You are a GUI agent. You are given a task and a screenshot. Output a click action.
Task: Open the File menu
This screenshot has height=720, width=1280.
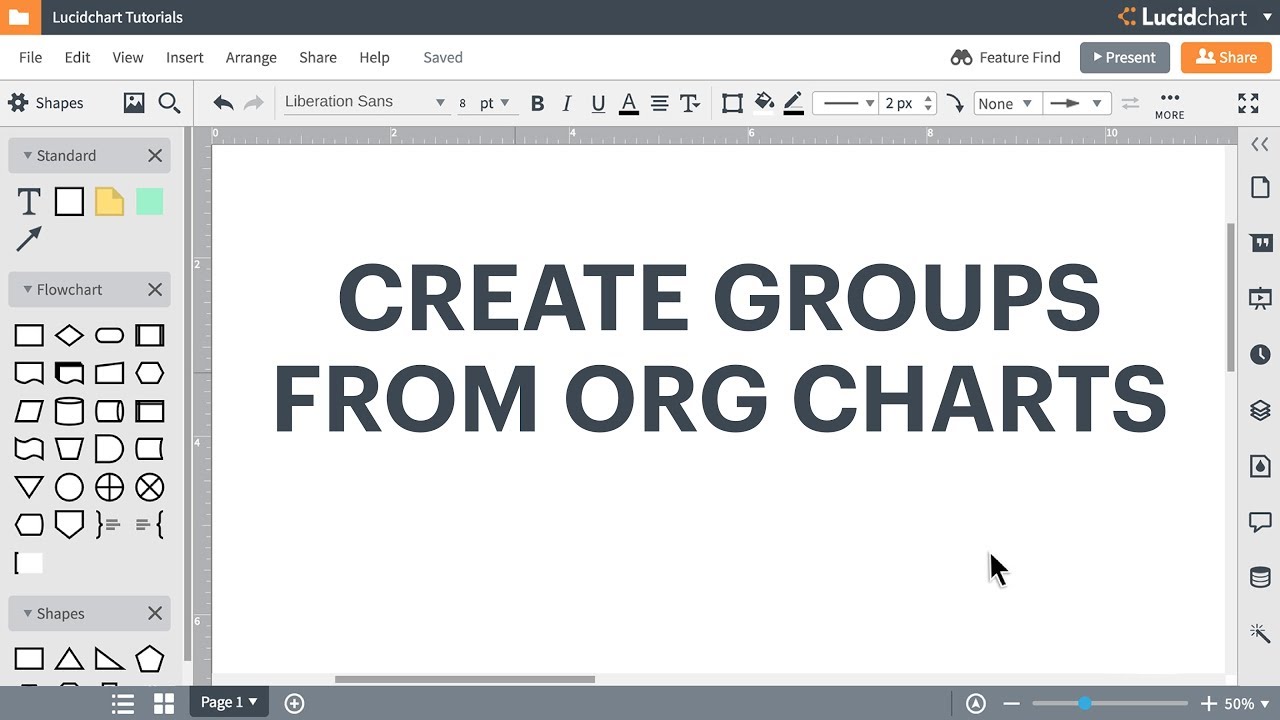[30, 57]
